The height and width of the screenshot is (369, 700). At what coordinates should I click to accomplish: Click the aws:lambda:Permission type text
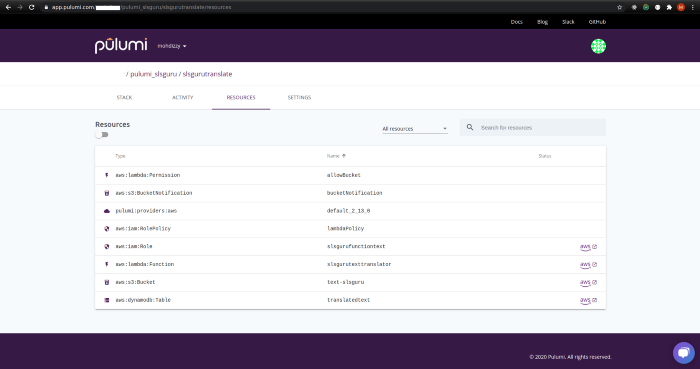[x=148, y=175]
